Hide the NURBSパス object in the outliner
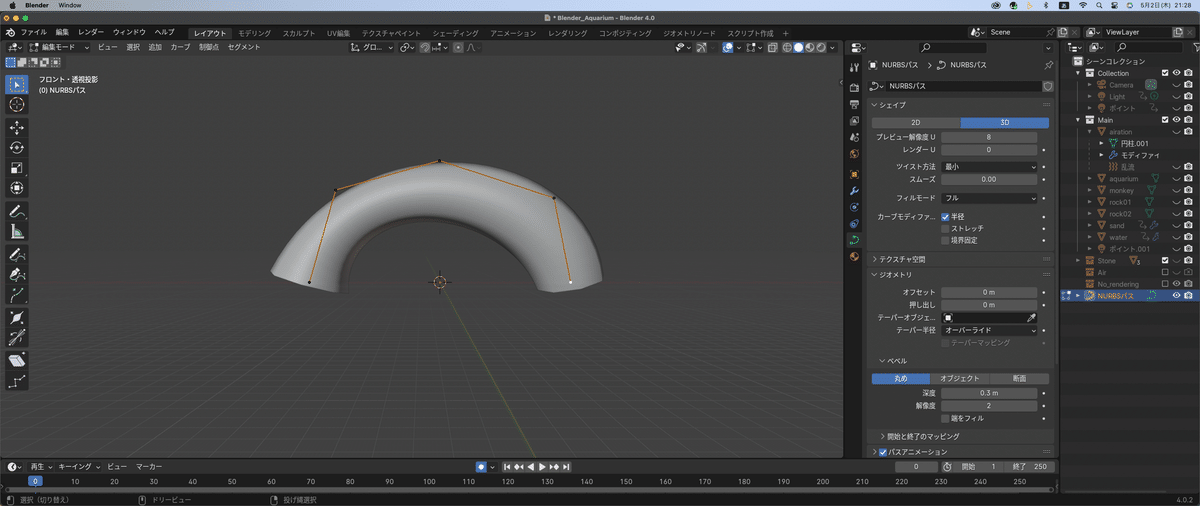The image size is (1200, 506). [x=1176, y=295]
